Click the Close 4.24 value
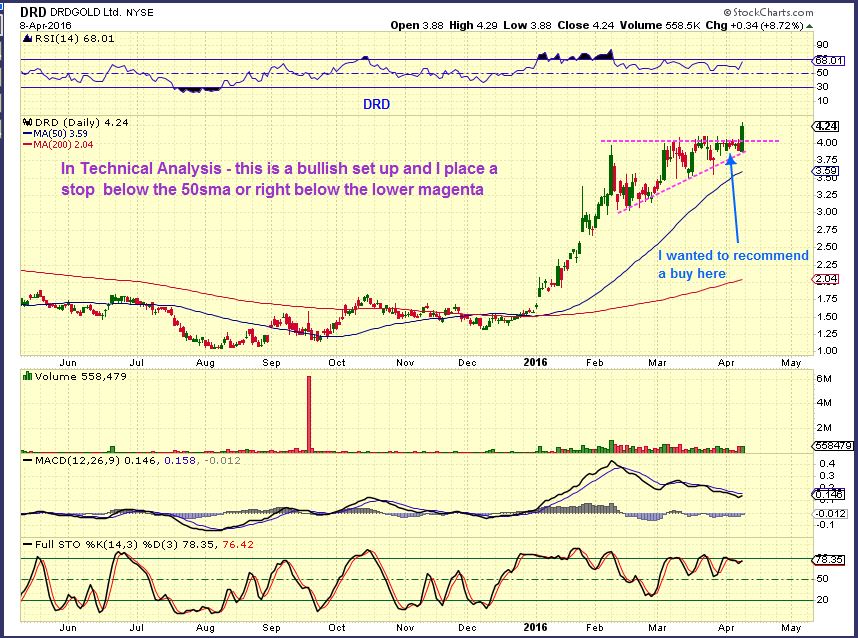 [x=585, y=25]
